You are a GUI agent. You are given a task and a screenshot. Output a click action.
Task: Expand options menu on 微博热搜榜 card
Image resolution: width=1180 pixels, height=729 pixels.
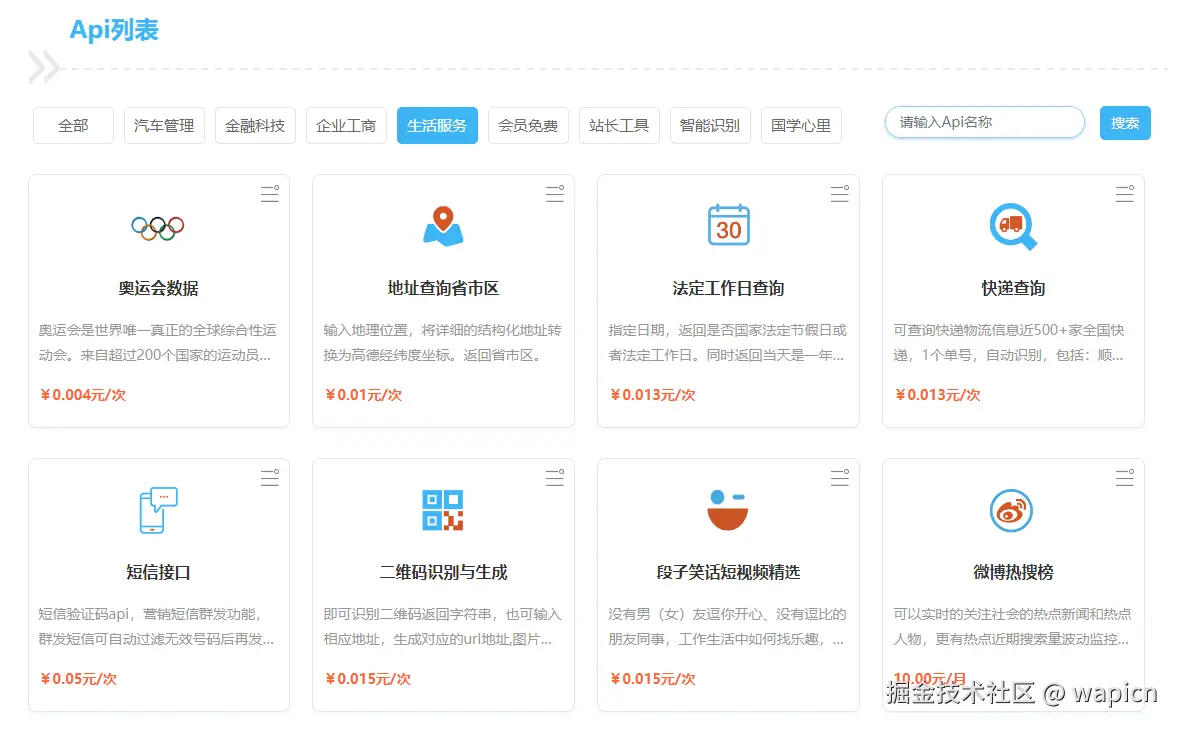1124,478
